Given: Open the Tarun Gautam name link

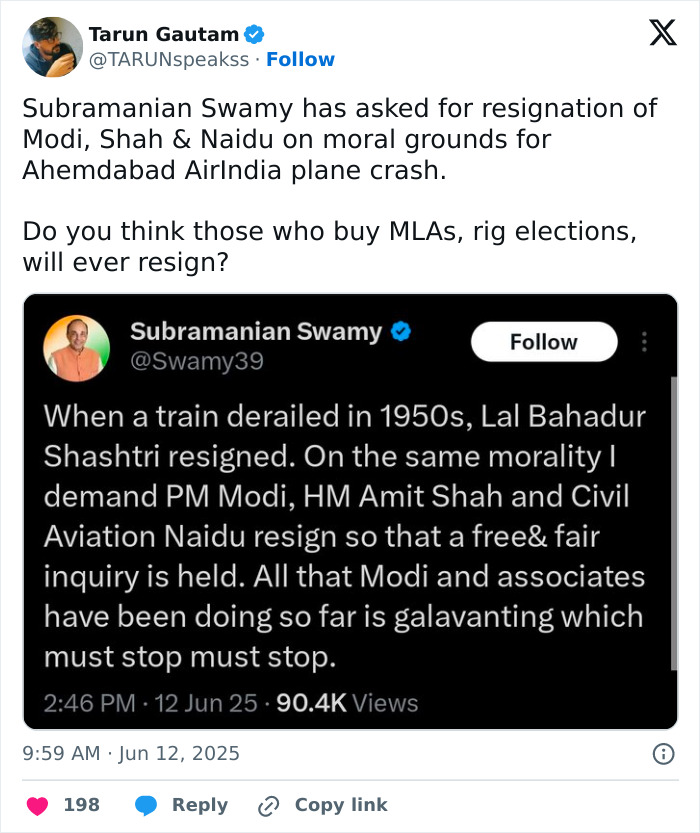Looking at the screenshot, I should 165,34.
